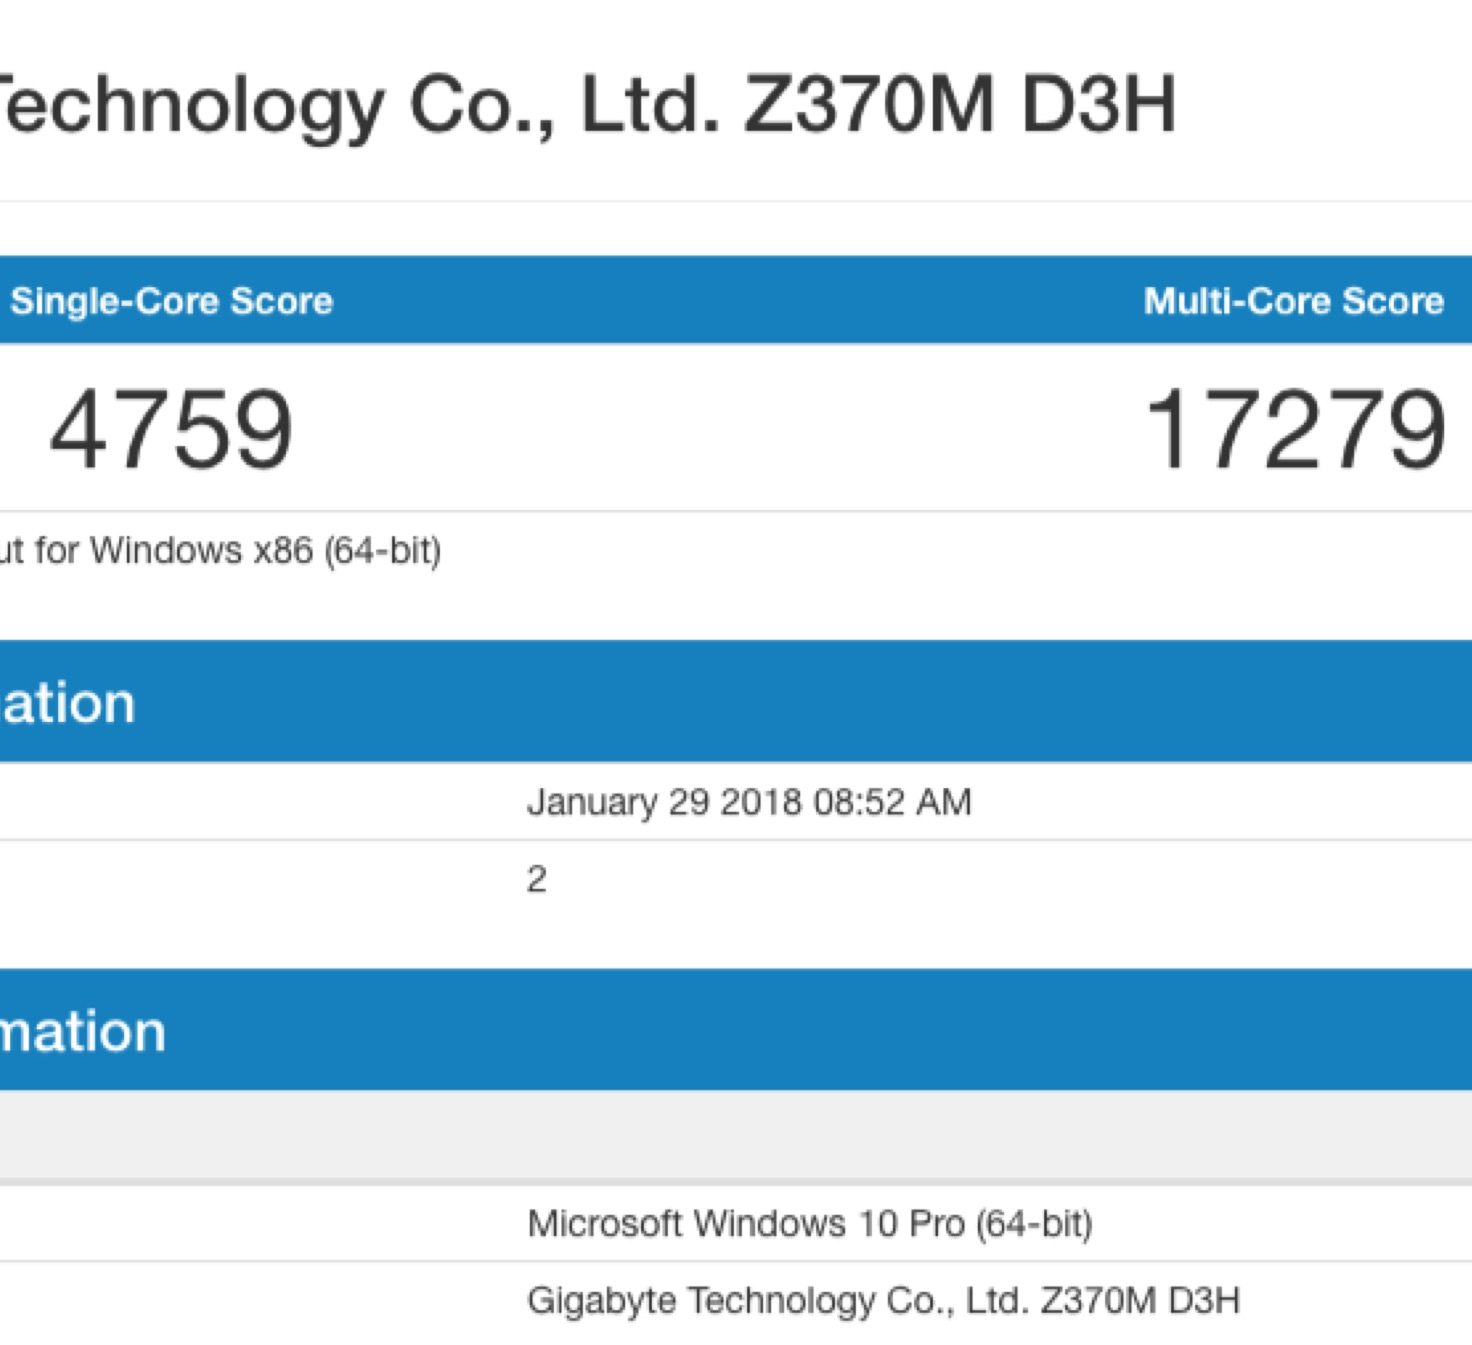The width and height of the screenshot is (1472, 1345).
Task: Click the blue section header ending in "mation"
Action: (x=700, y=1030)
